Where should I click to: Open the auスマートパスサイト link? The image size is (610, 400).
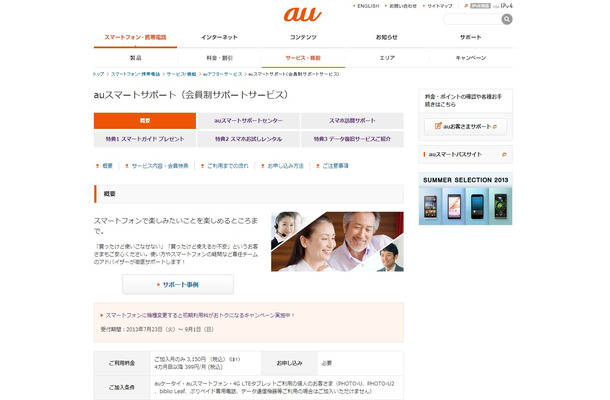click(x=459, y=156)
